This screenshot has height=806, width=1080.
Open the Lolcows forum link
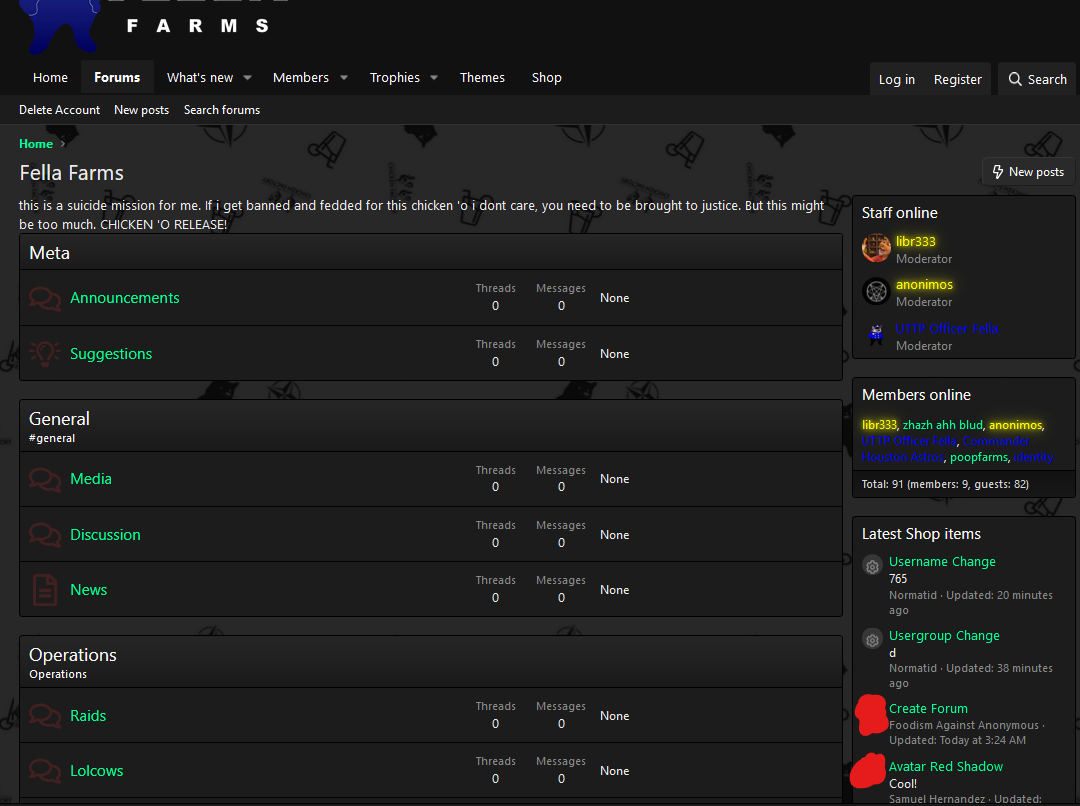(x=96, y=771)
